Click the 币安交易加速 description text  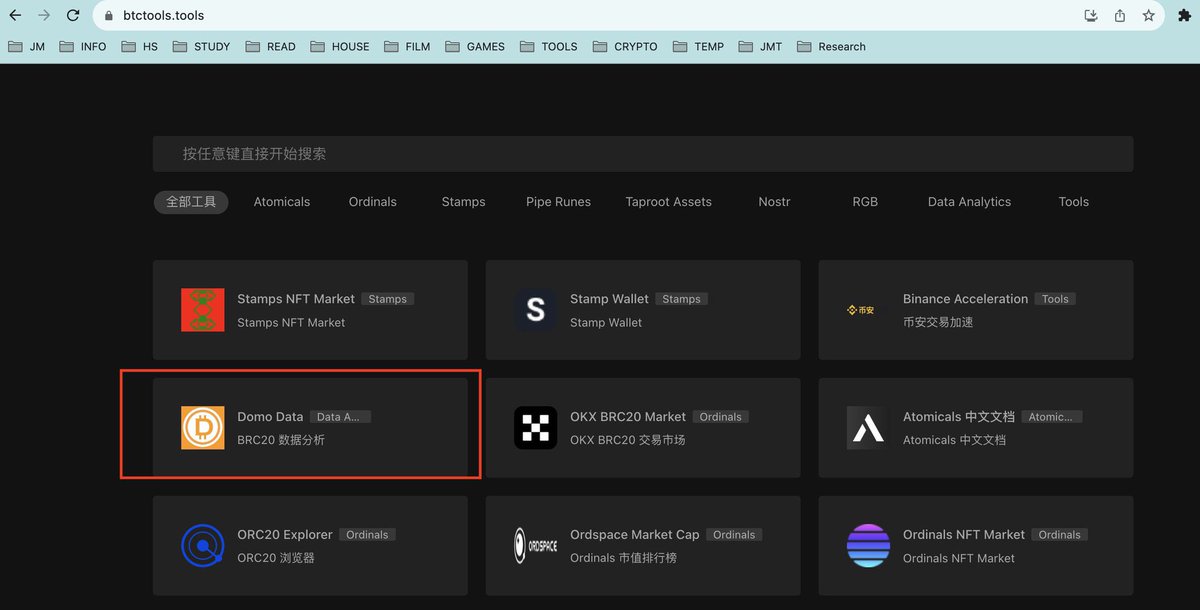(x=938, y=322)
